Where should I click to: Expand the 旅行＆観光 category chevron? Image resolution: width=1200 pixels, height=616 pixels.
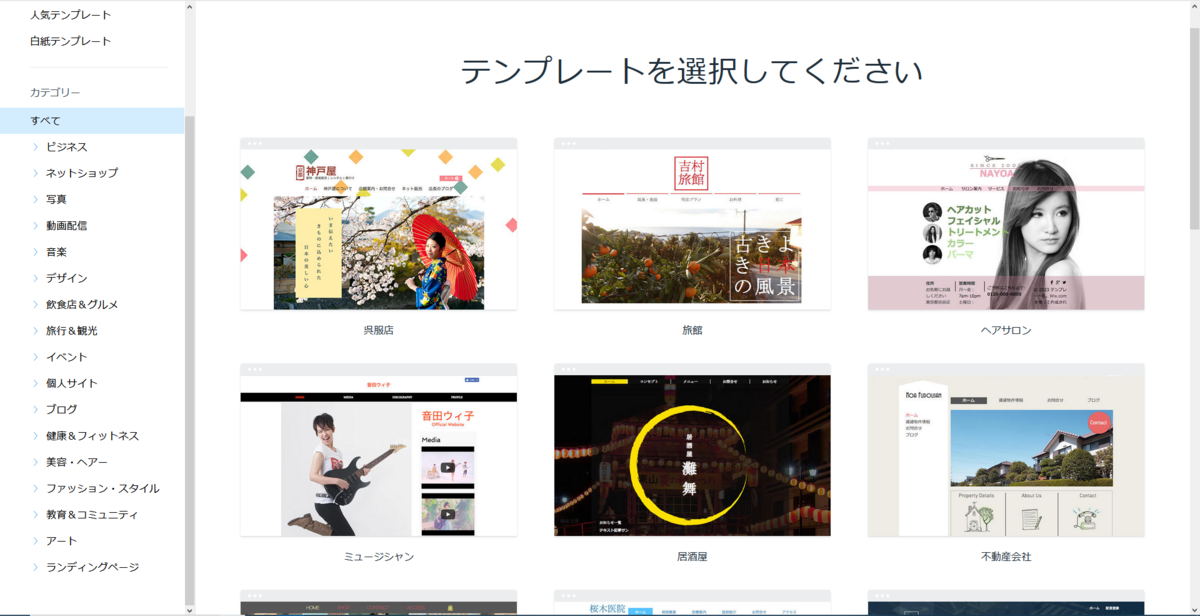(x=35, y=330)
